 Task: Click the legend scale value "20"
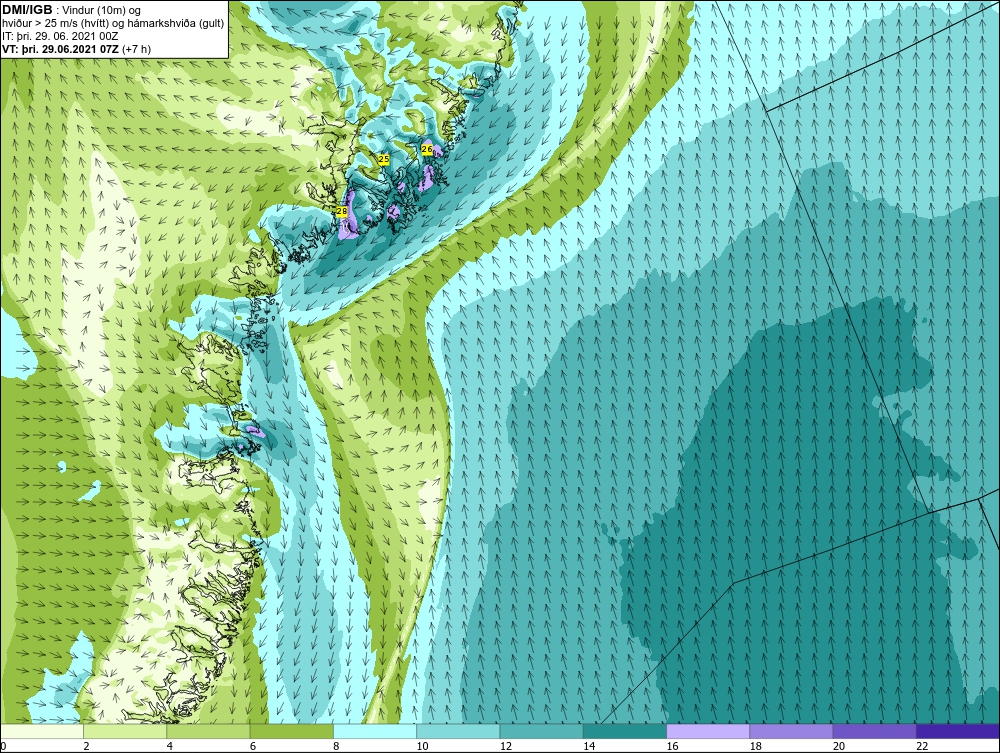839,746
